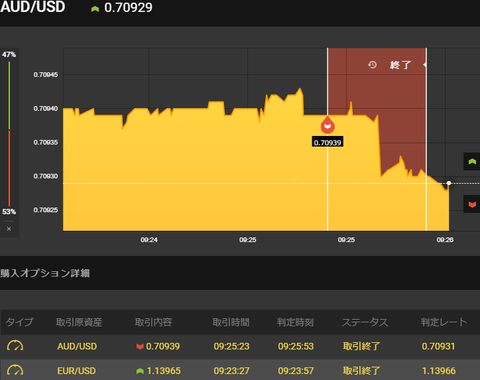Open the EUR/USD trade row asset

[x=76, y=370]
